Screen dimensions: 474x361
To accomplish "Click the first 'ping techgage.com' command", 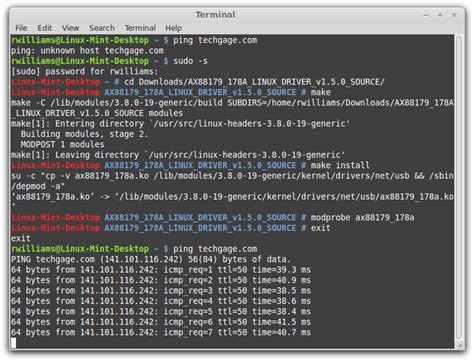I will (x=215, y=40).
